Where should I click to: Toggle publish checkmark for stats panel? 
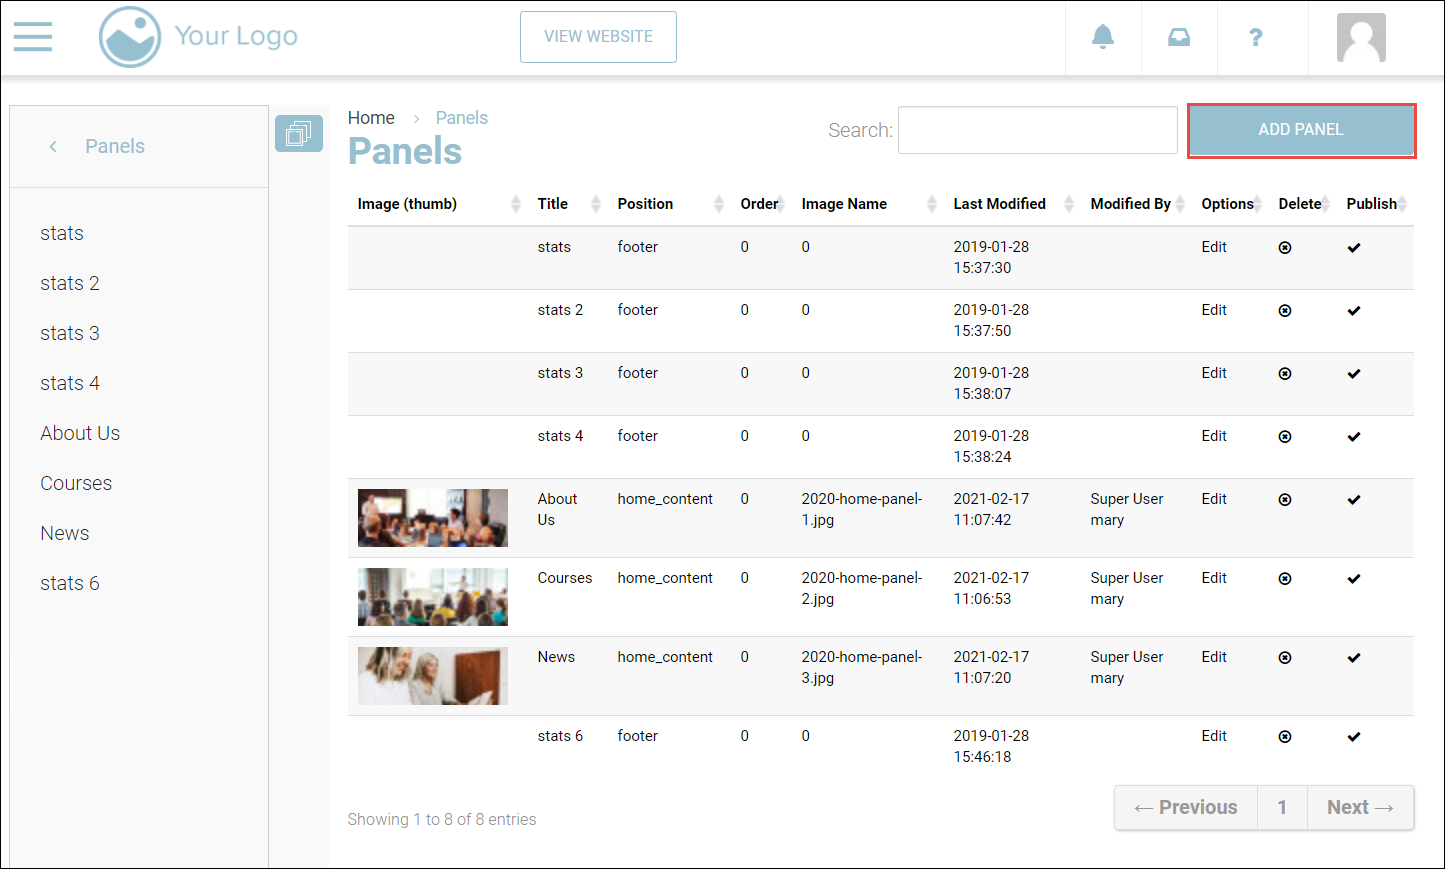(1353, 248)
